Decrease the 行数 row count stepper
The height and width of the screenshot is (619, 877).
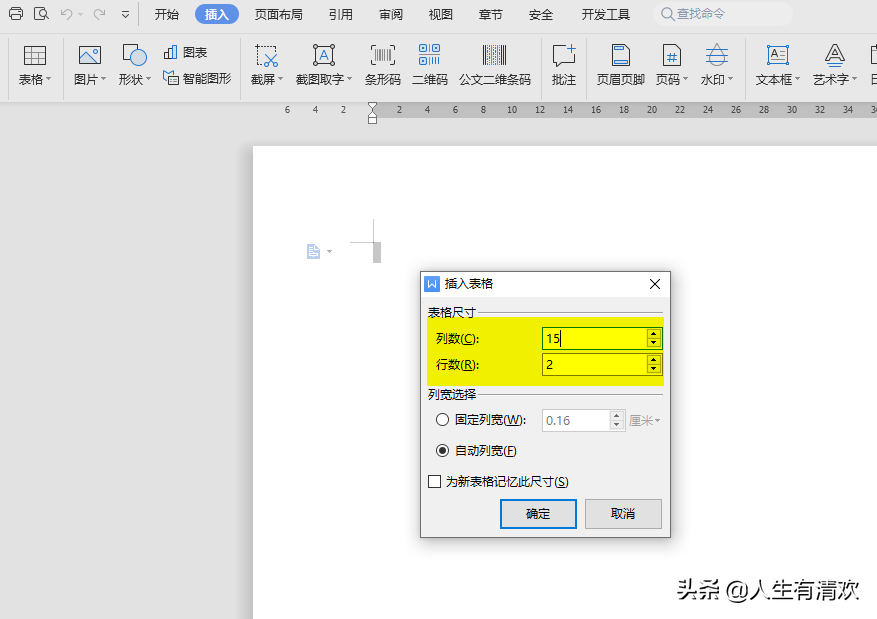[653, 369]
